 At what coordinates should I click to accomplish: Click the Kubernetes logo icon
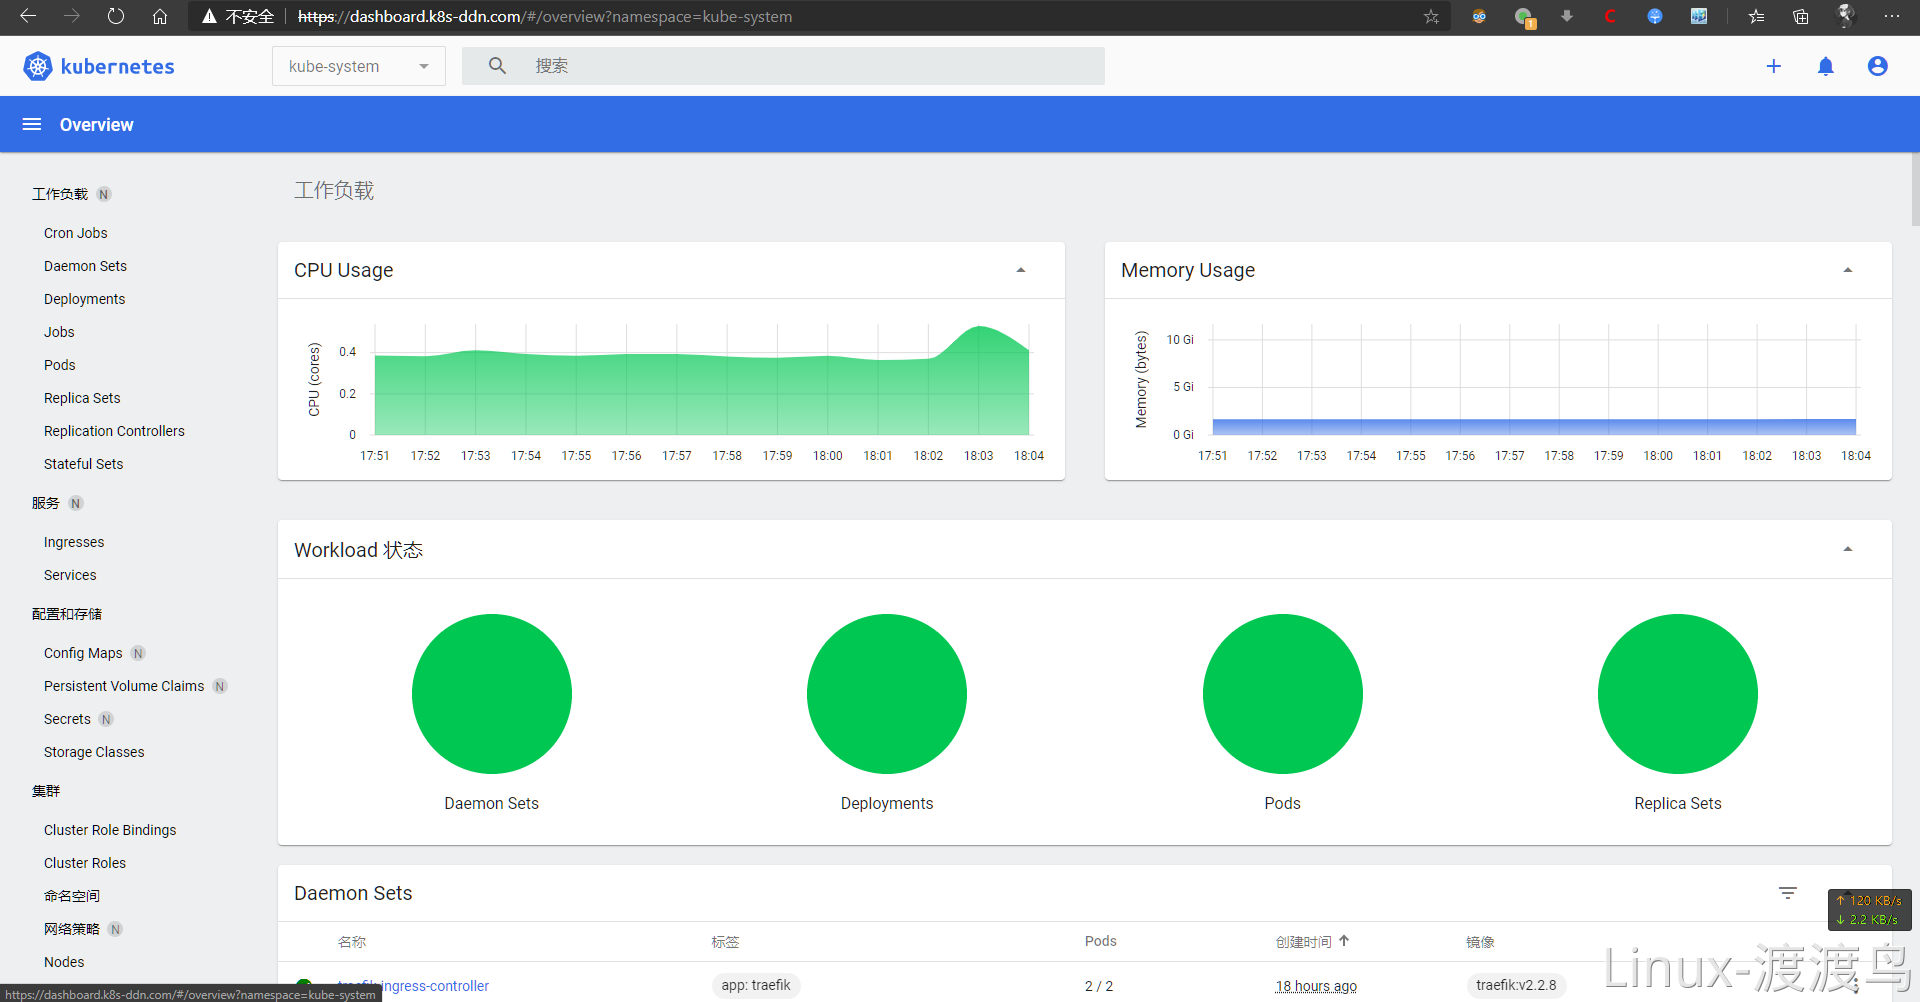[x=38, y=66]
